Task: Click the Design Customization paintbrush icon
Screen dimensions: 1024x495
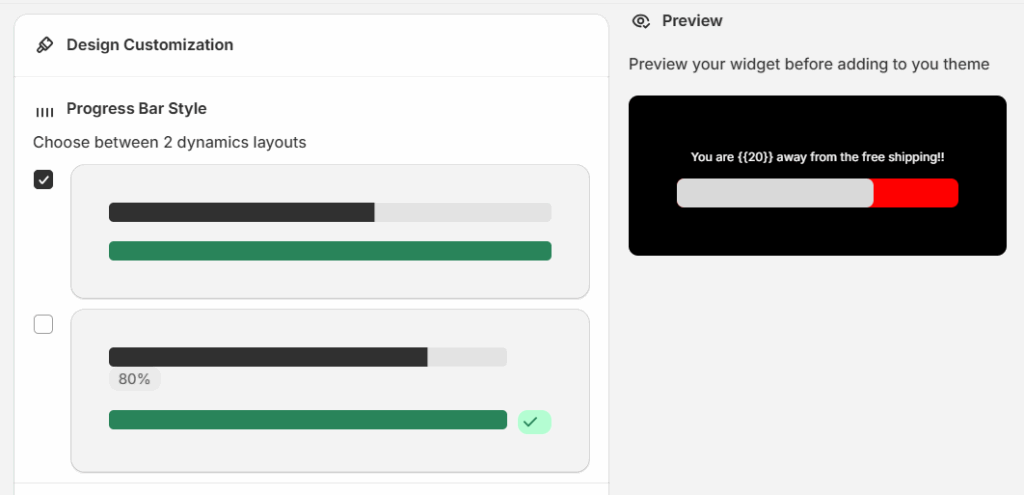Action: click(x=44, y=45)
